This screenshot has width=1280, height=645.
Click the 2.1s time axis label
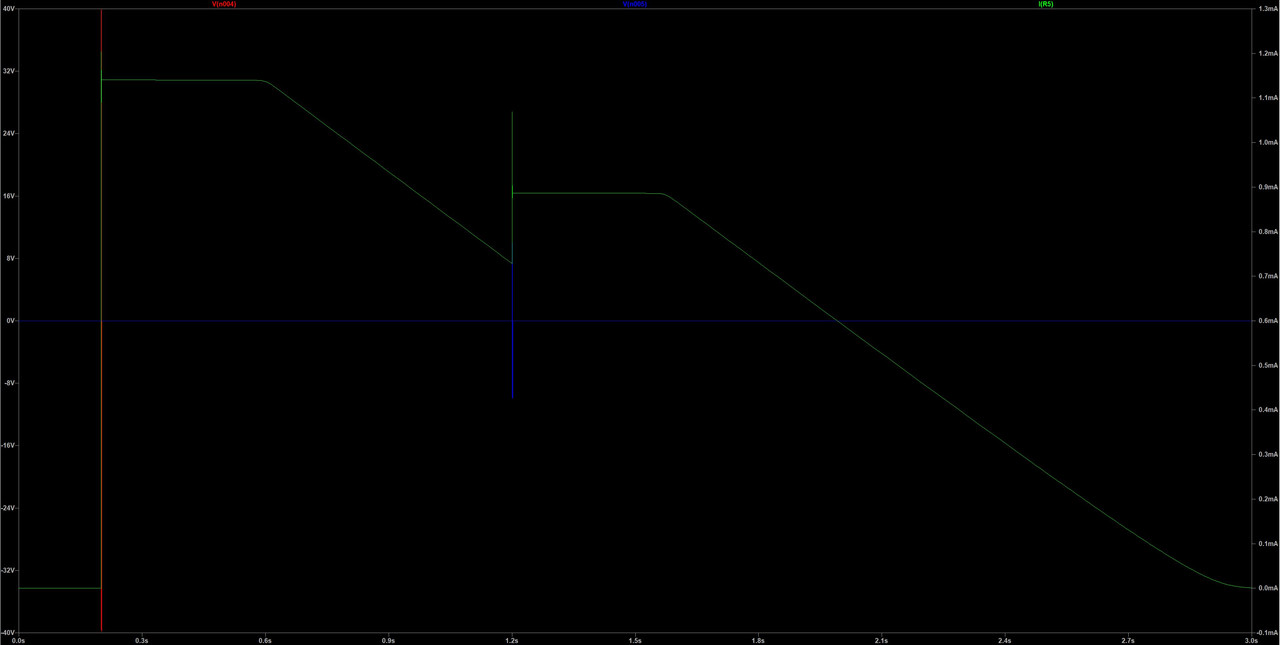[x=881, y=640]
